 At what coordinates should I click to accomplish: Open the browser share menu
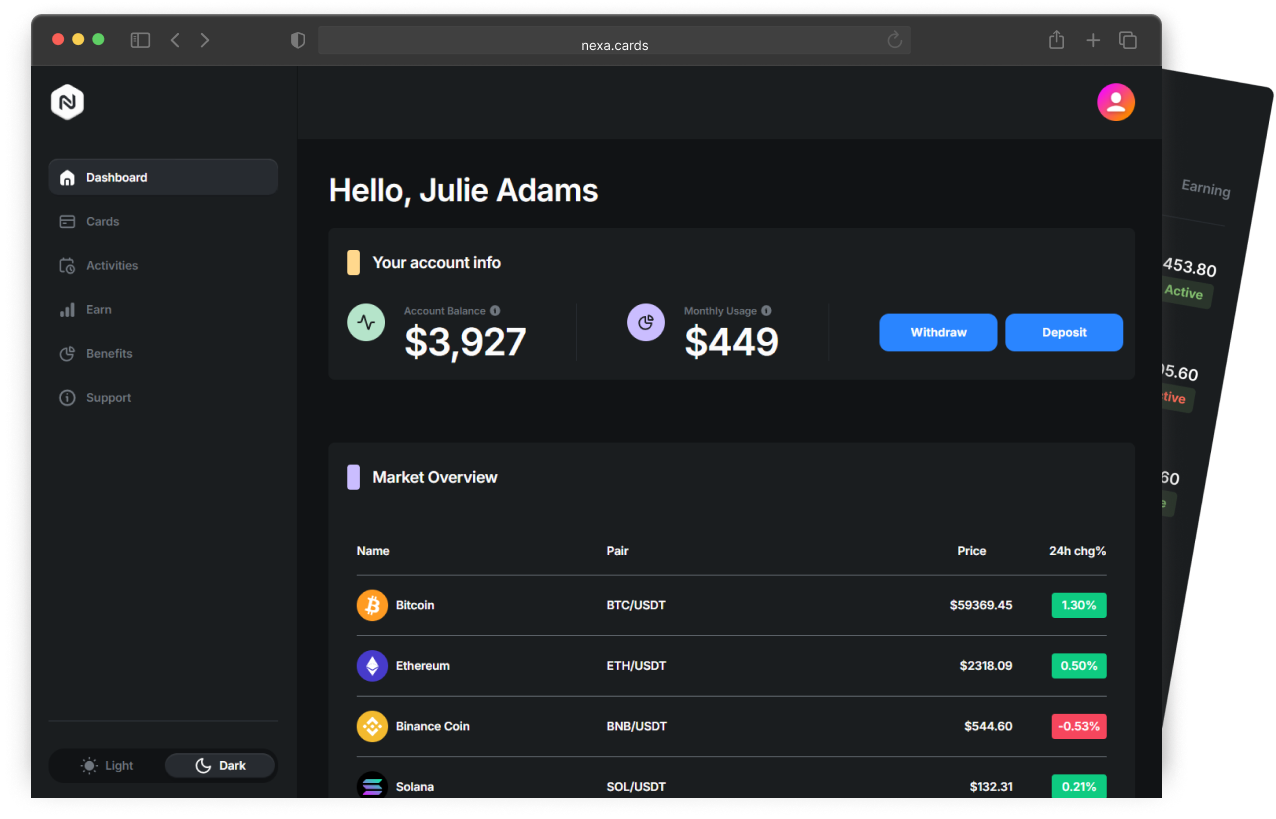[x=1056, y=40]
